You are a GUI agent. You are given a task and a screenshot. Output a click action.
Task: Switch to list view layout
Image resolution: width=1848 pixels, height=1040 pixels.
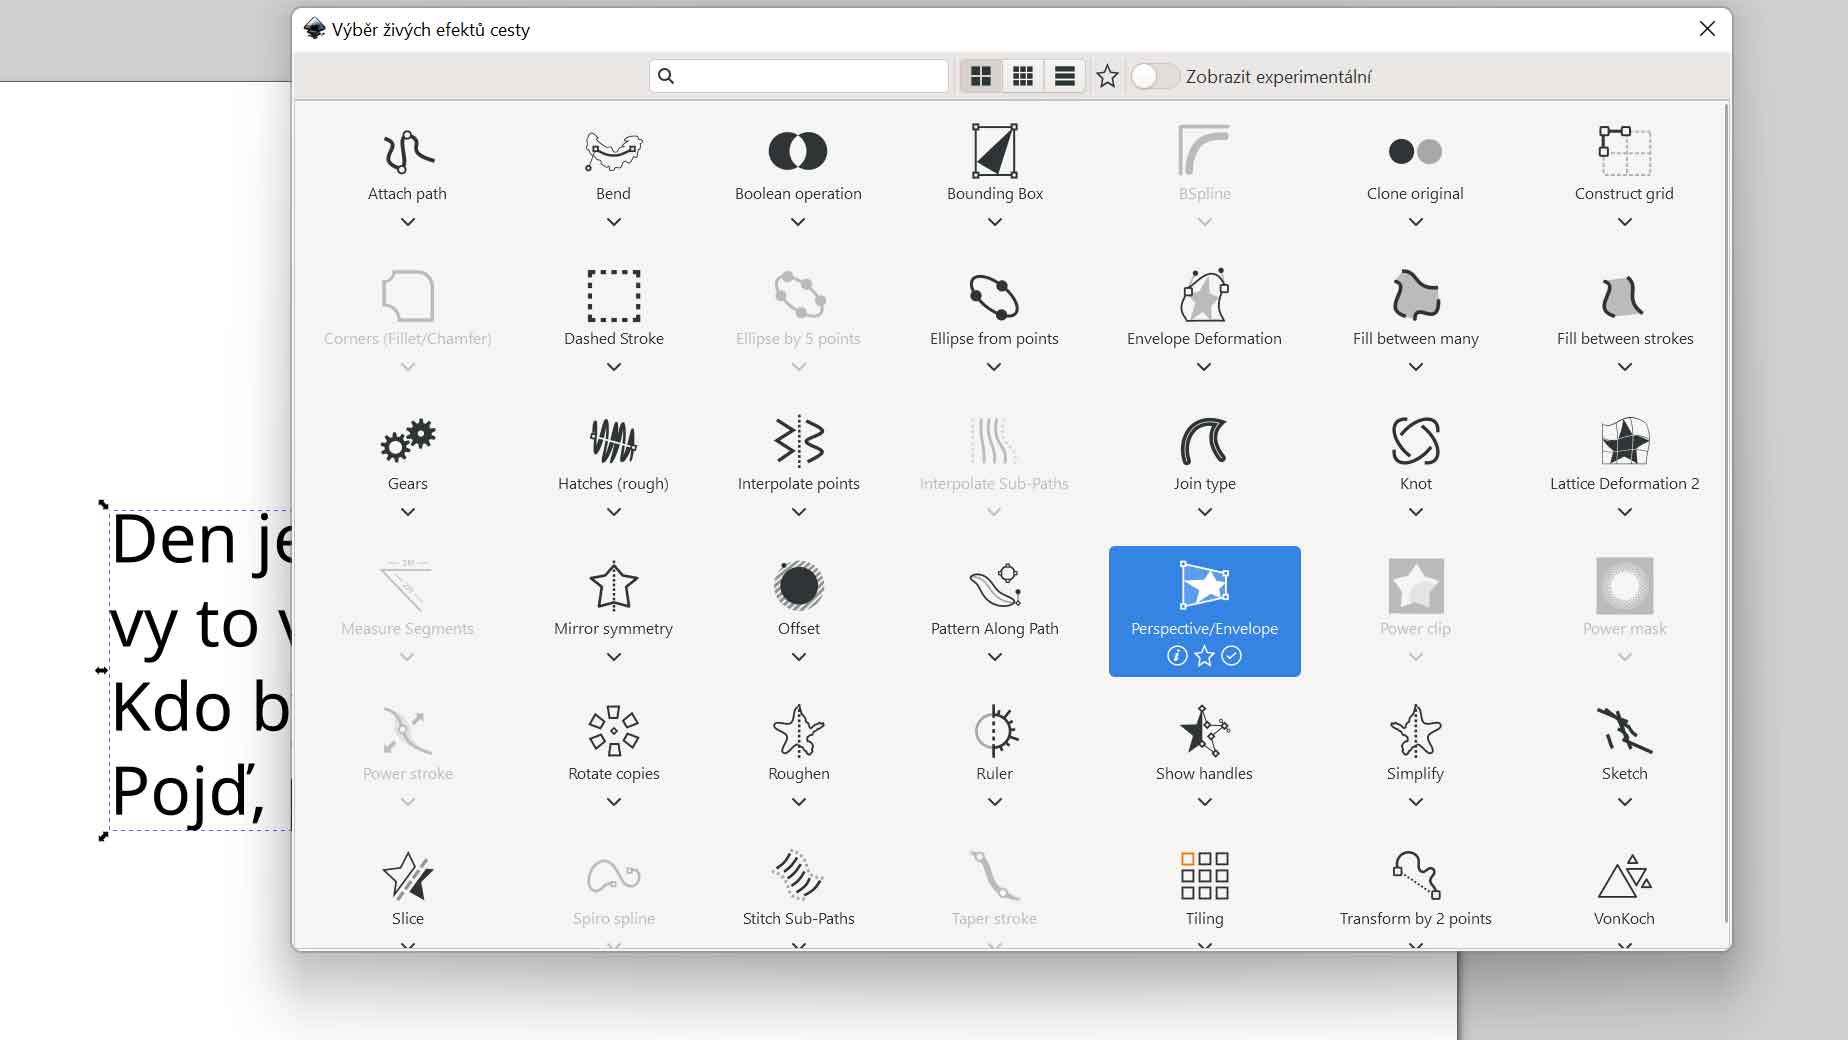[1065, 77]
